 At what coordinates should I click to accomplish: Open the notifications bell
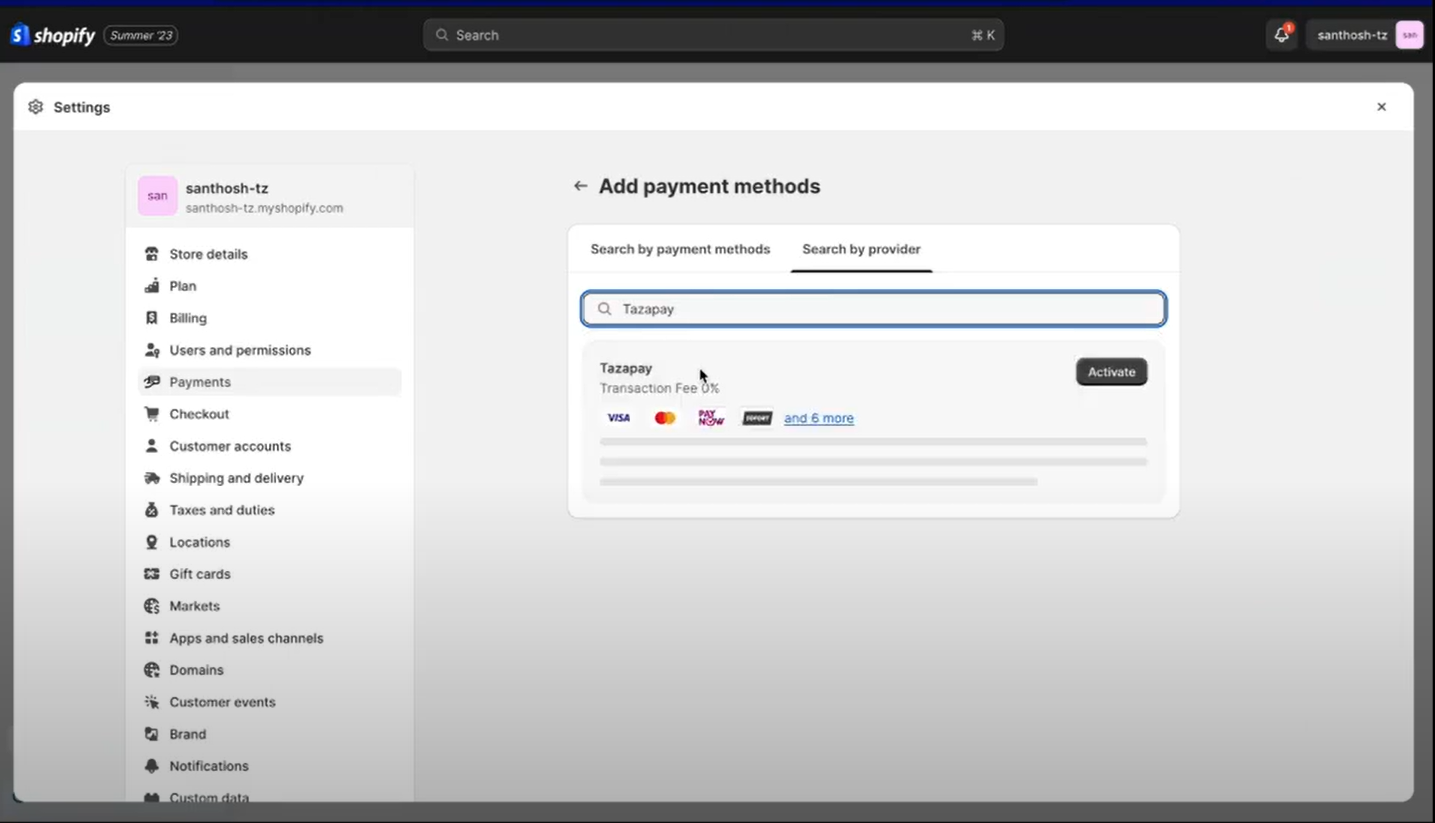(x=1282, y=35)
